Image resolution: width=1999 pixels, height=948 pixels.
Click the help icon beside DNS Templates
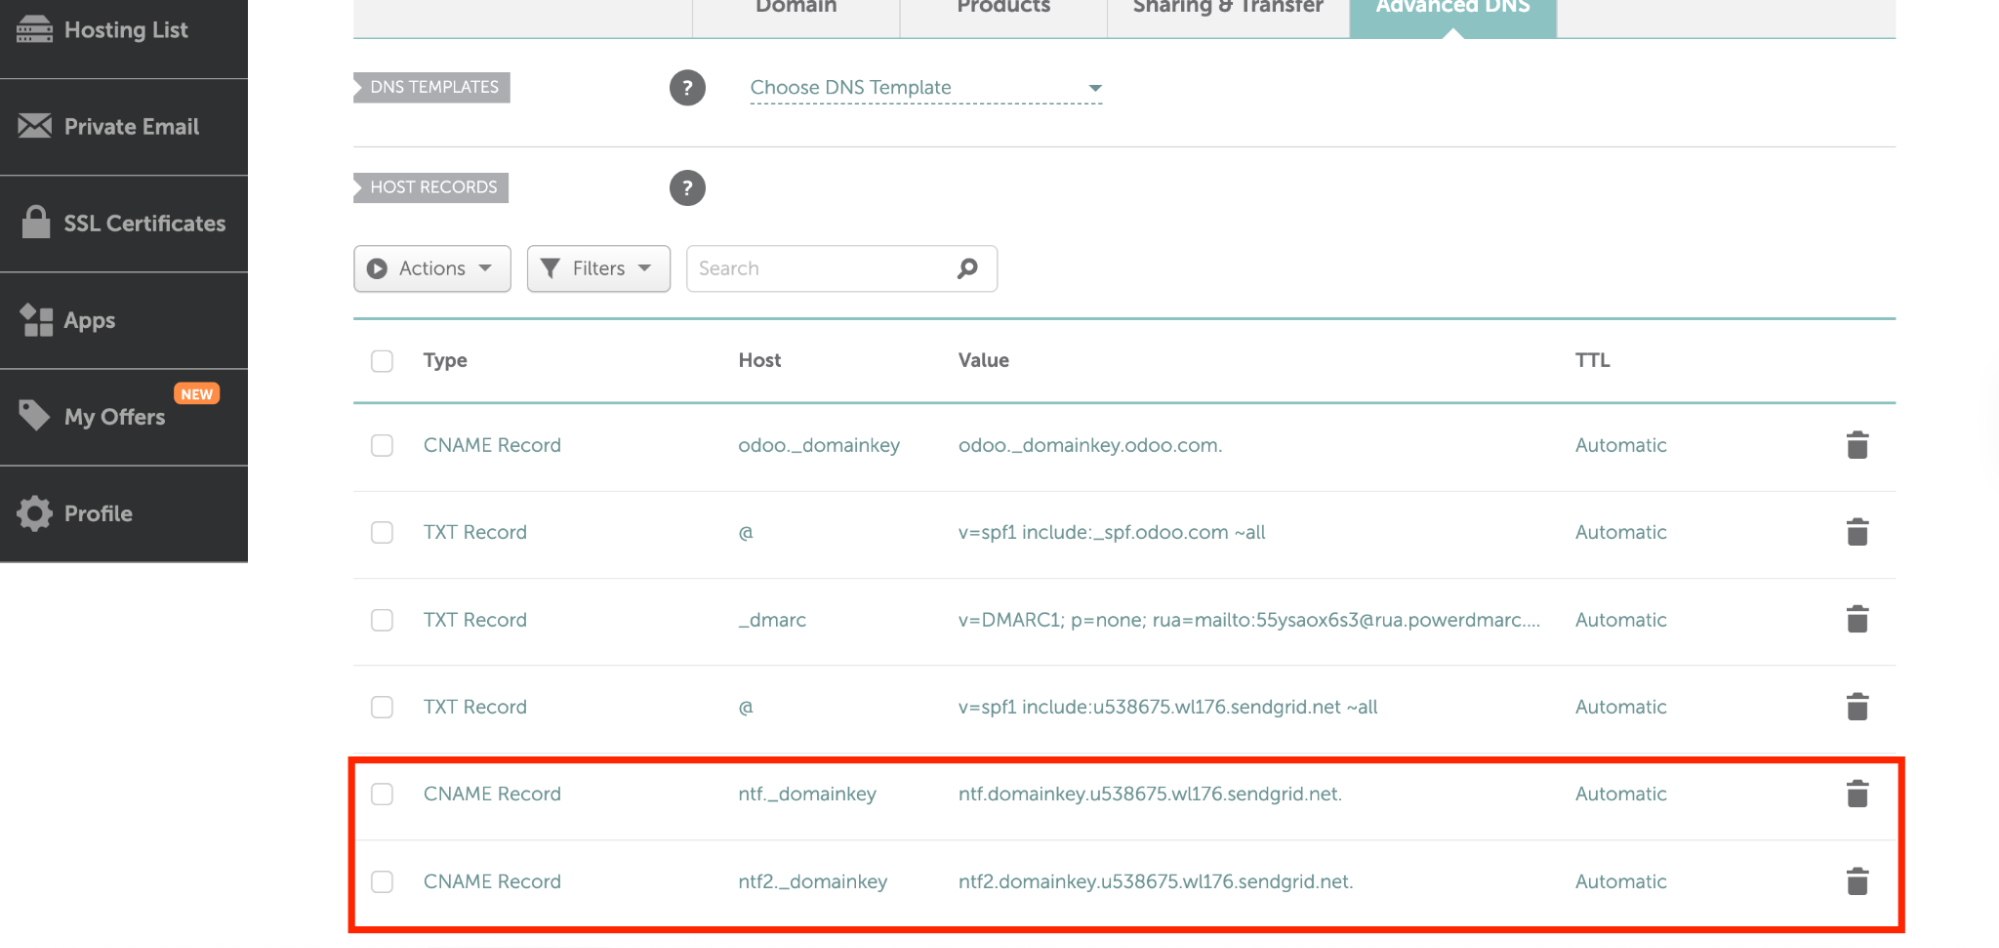click(687, 88)
